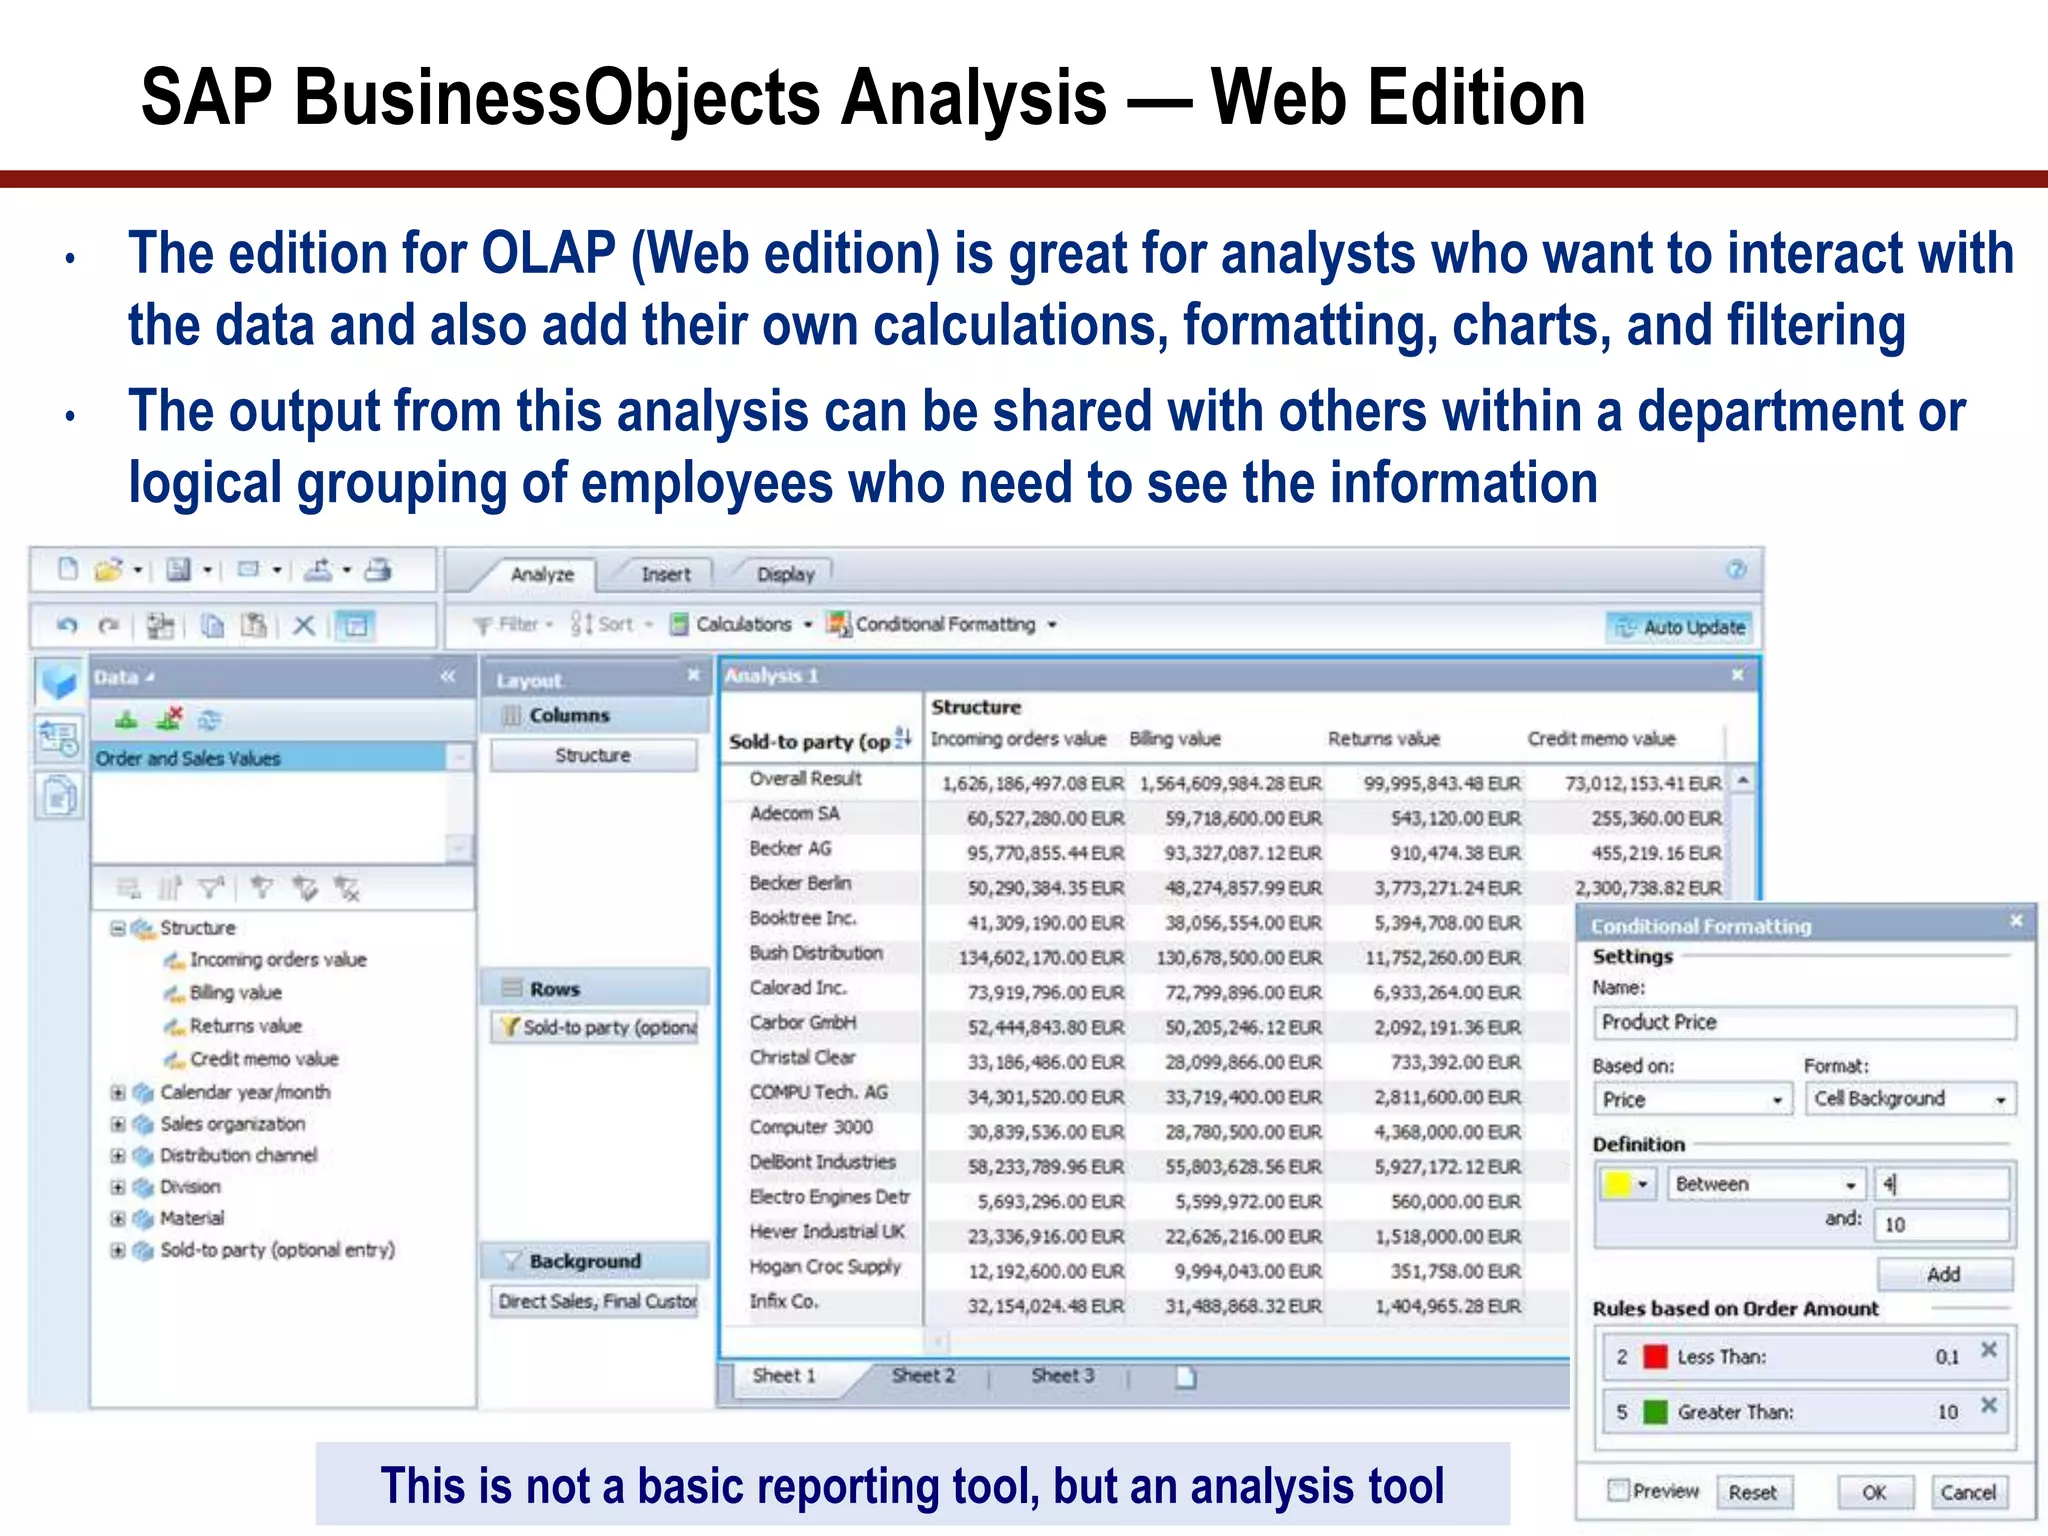2048x1536 pixels.
Task: Click the green Connect data source icon
Action: pyautogui.click(x=126, y=719)
